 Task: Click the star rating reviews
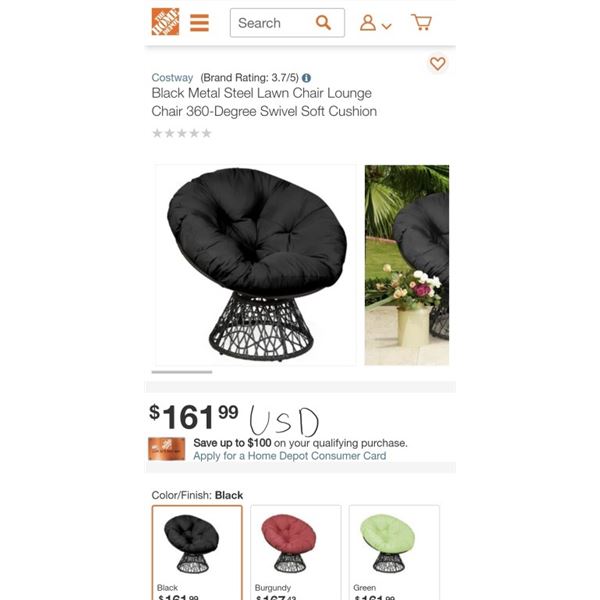pos(182,133)
